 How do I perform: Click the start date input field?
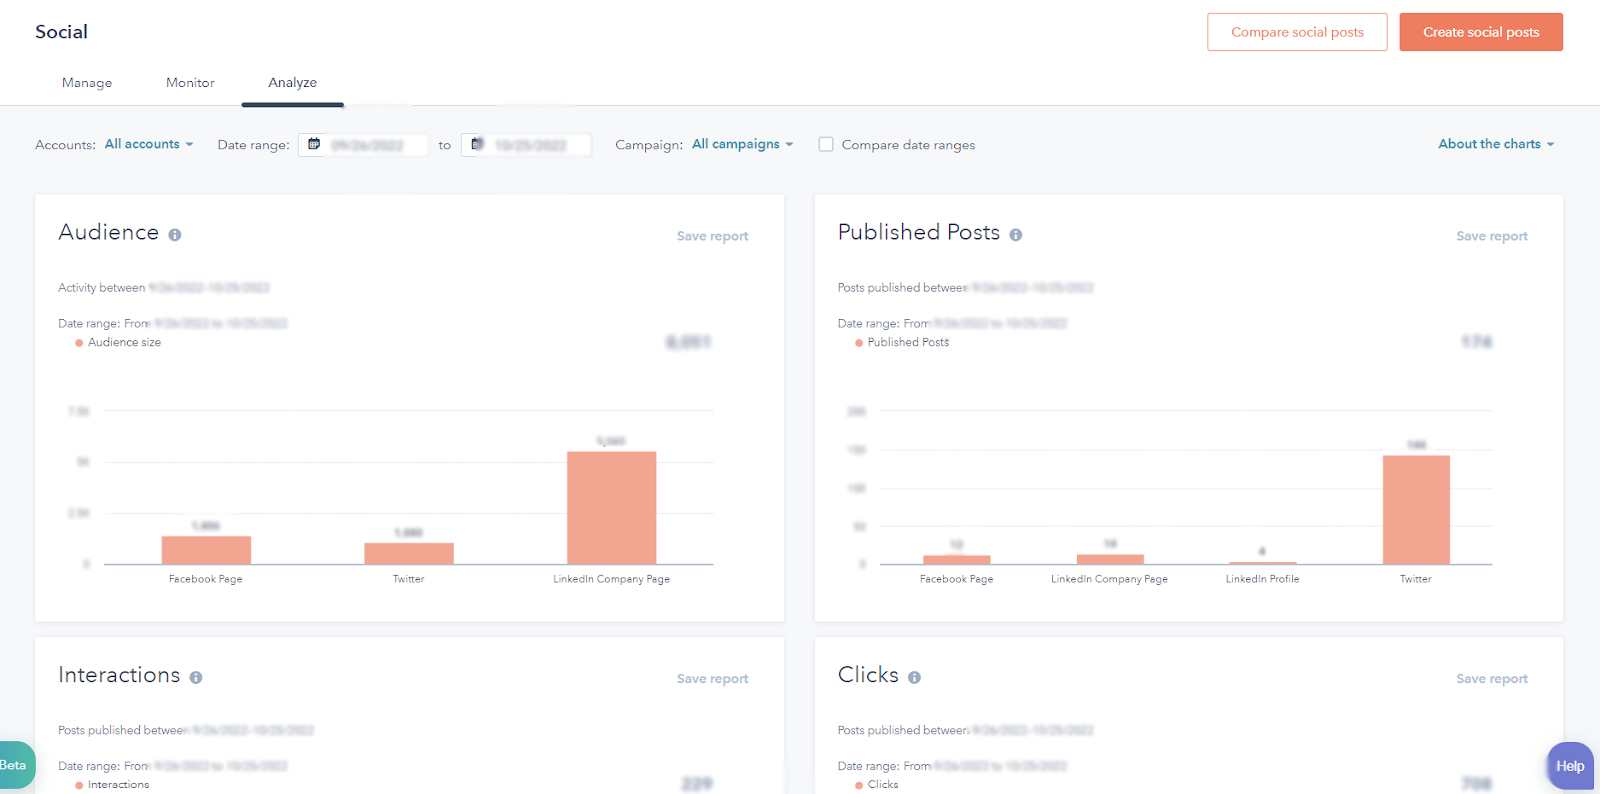363,145
